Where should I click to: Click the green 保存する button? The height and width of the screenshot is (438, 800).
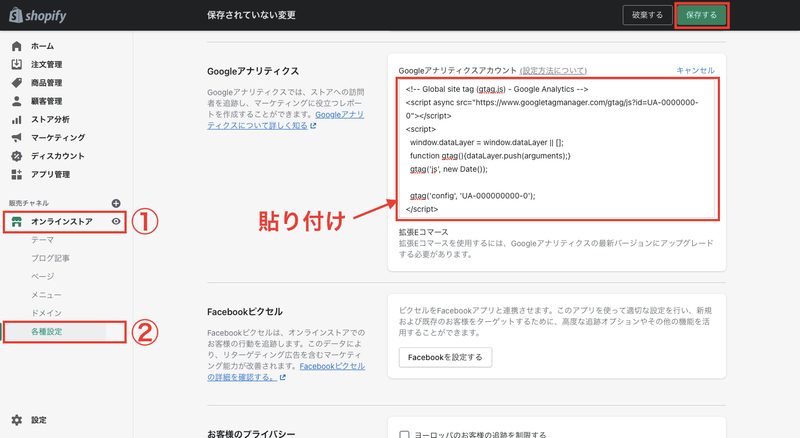(702, 15)
